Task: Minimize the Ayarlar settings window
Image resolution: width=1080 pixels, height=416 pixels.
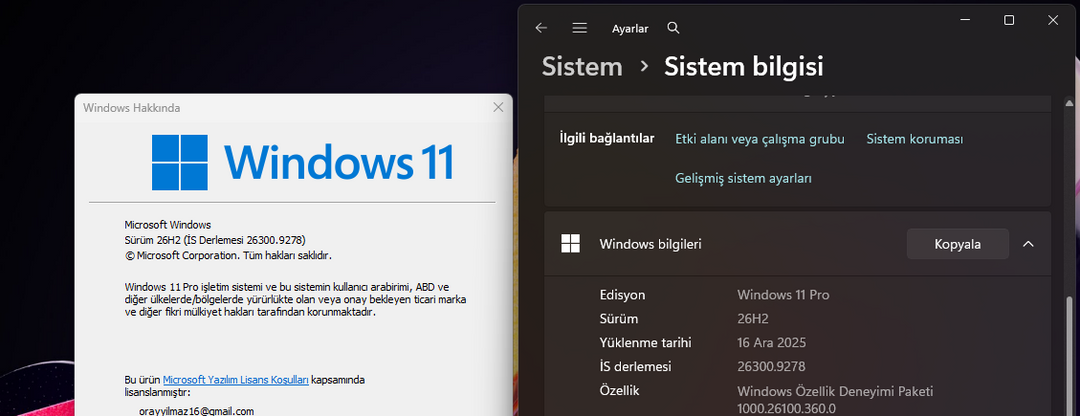Action: click(966, 21)
